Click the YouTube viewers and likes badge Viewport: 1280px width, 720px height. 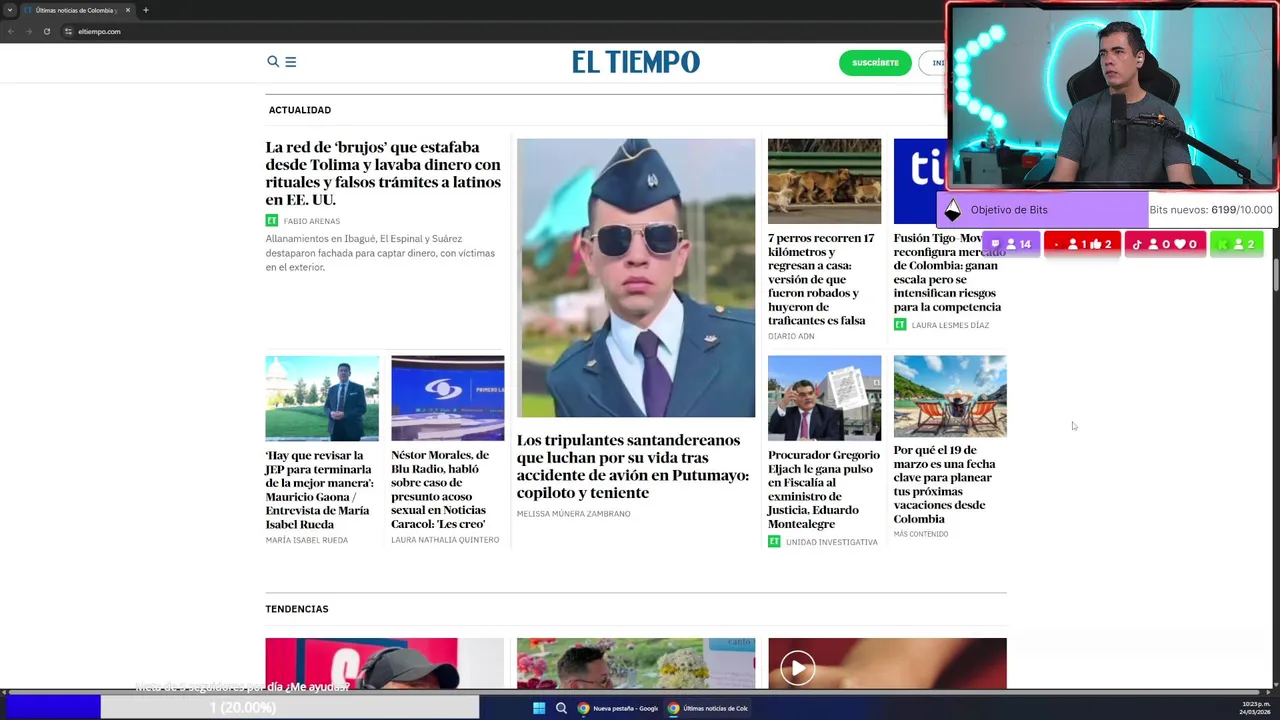1082,244
